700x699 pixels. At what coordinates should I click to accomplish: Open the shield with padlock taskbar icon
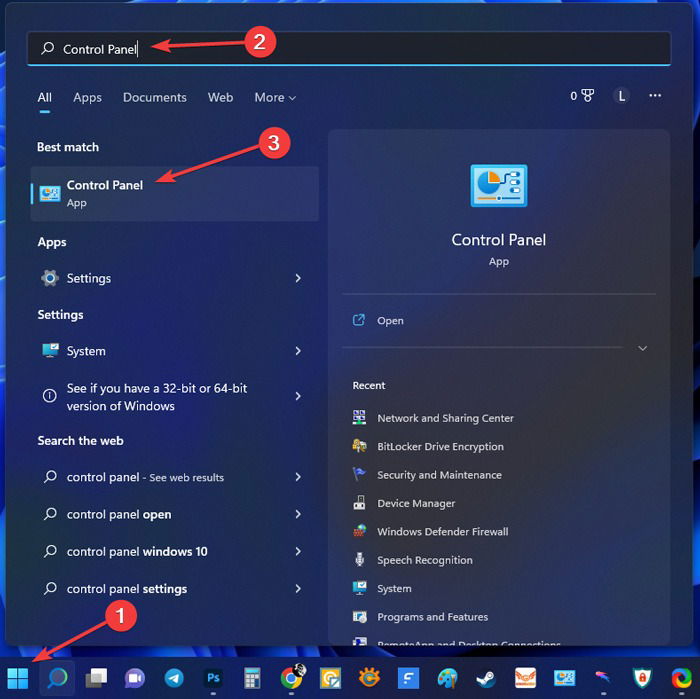[x=642, y=678]
